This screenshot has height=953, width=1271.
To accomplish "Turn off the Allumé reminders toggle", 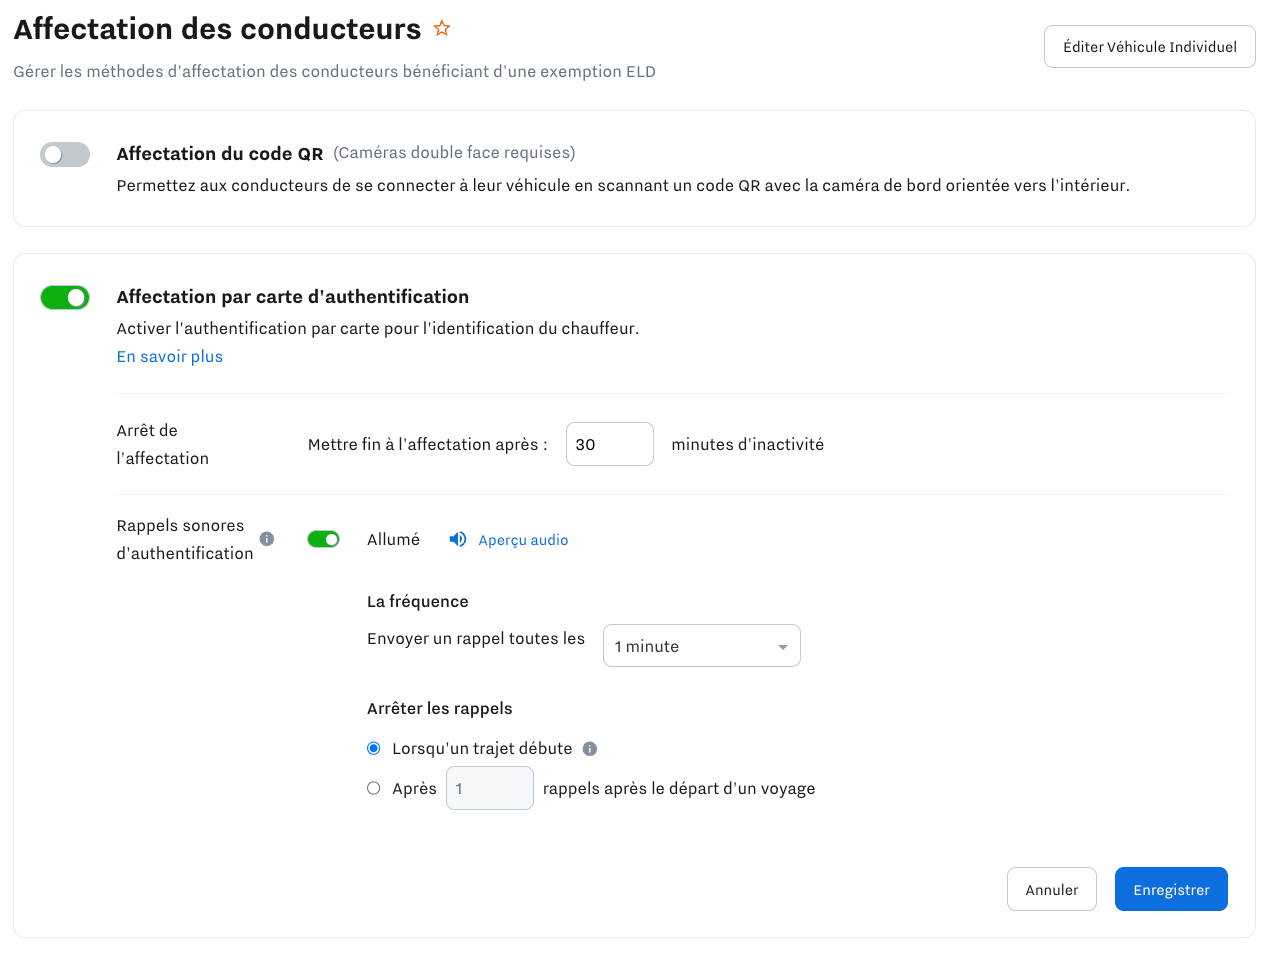I will pyautogui.click(x=324, y=538).
